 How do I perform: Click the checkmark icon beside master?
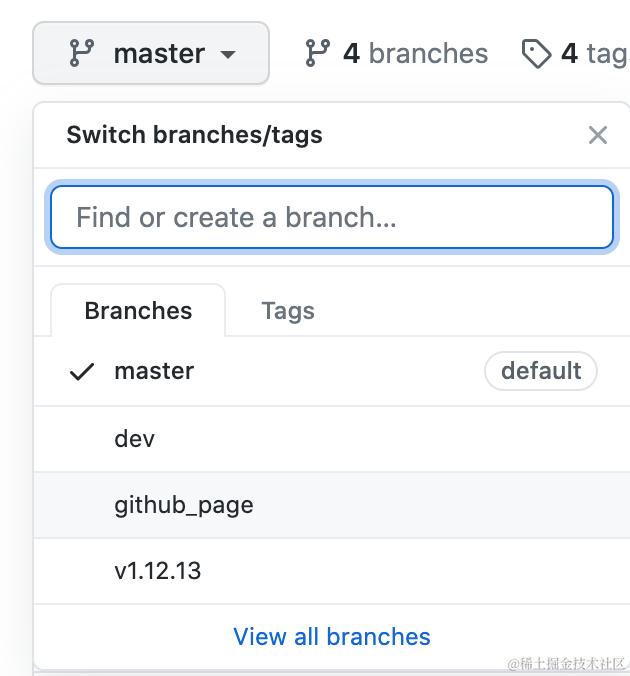point(82,372)
